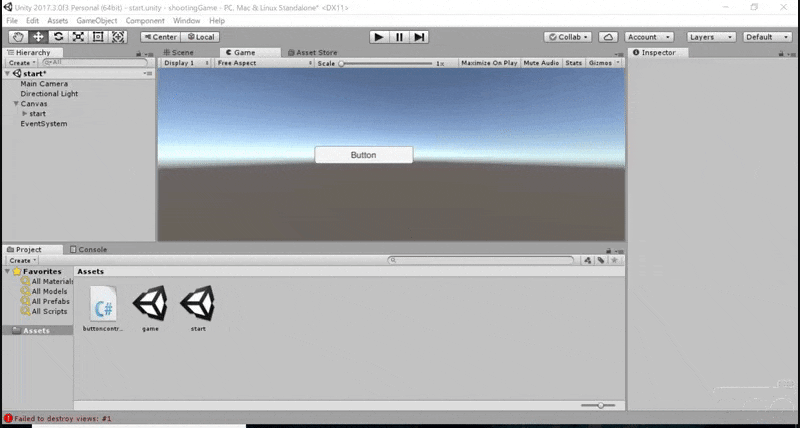Switch to the Game tab
The image size is (800, 428).
pyautogui.click(x=250, y=52)
